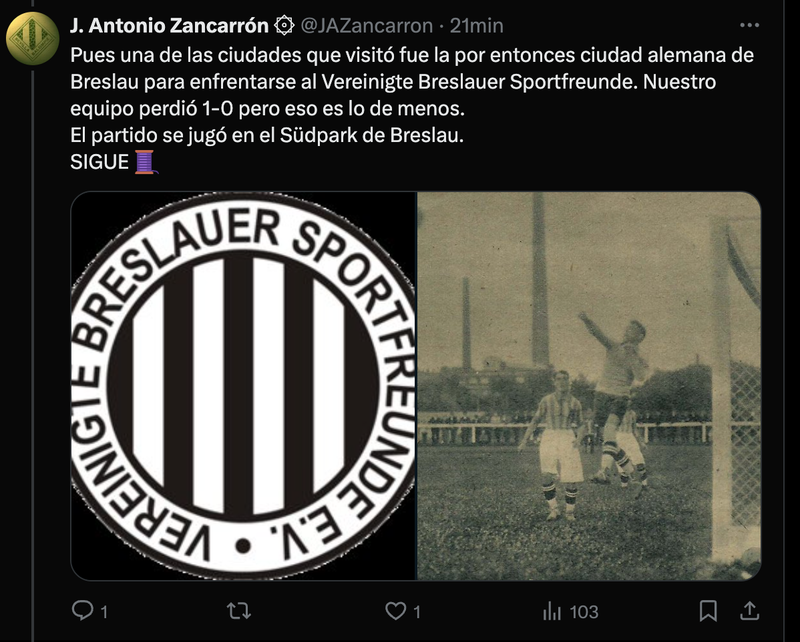Bookmark this tweet
The image size is (800, 642).
pyautogui.click(x=708, y=611)
